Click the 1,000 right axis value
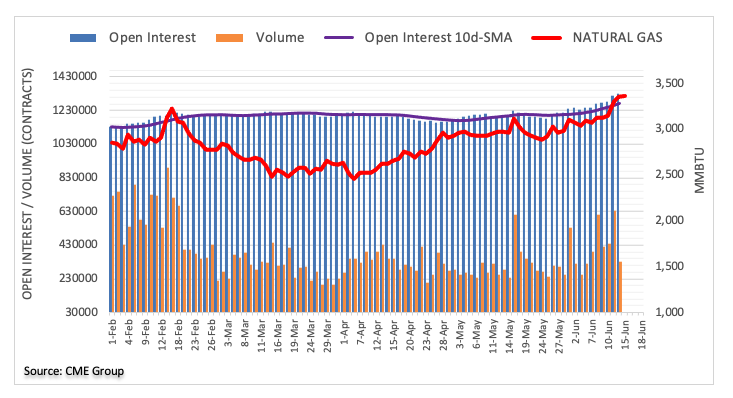The height and width of the screenshot is (398, 733). [669, 312]
